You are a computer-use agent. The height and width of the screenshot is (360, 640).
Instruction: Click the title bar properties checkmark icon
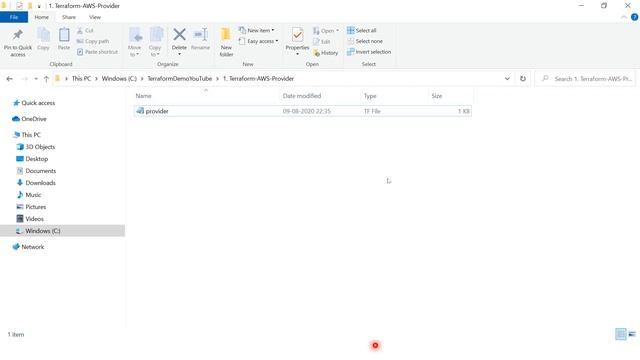click(19, 6)
